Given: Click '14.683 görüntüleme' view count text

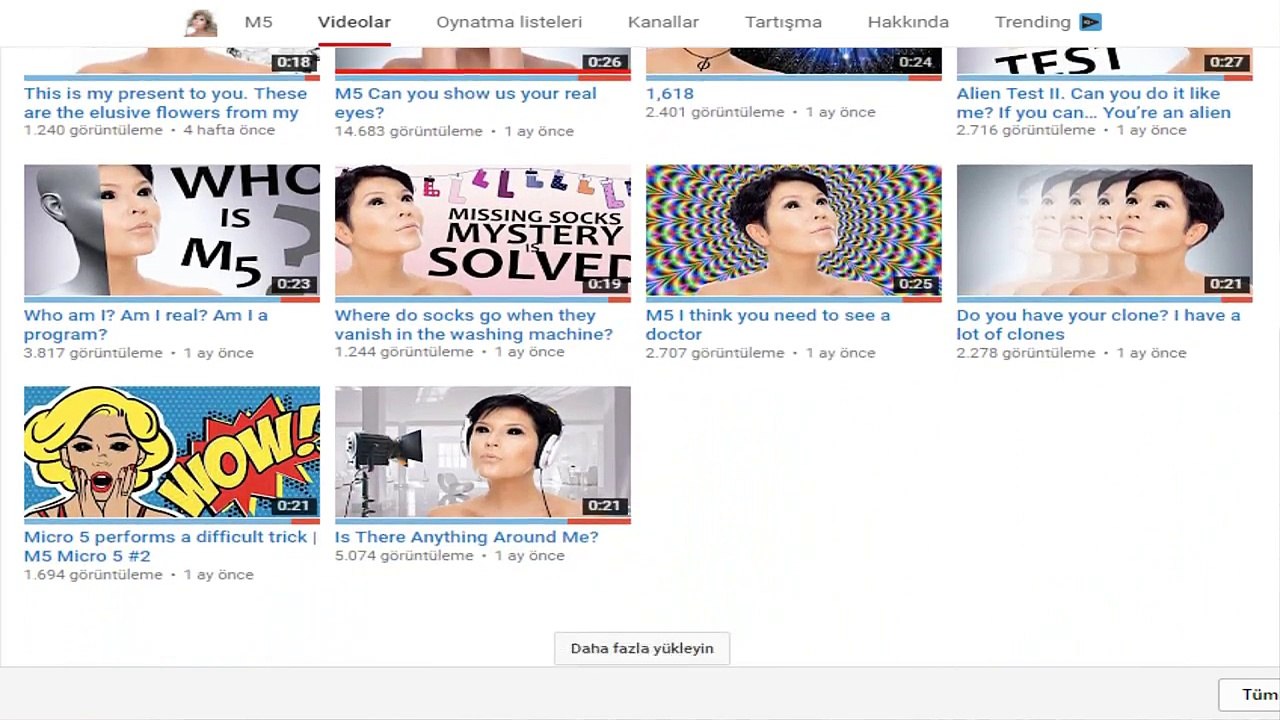Looking at the screenshot, I should (x=409, y=131).
